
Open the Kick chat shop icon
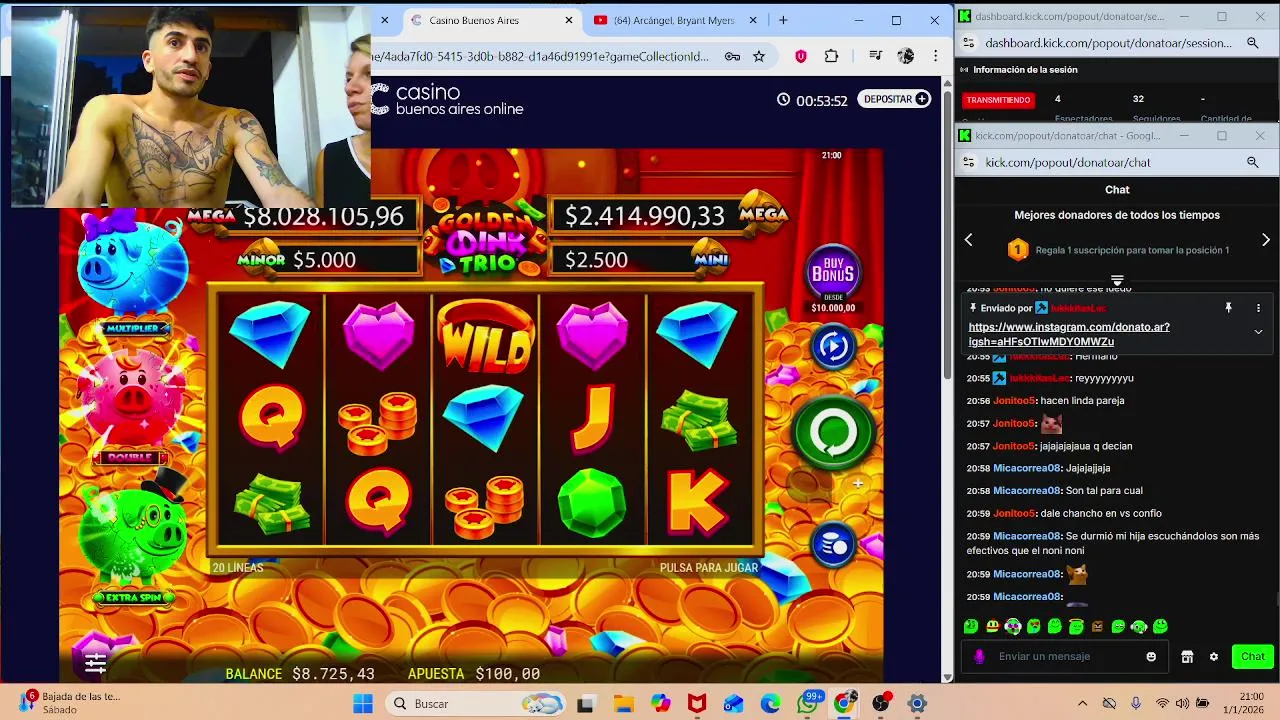[x=1187, y=656]
